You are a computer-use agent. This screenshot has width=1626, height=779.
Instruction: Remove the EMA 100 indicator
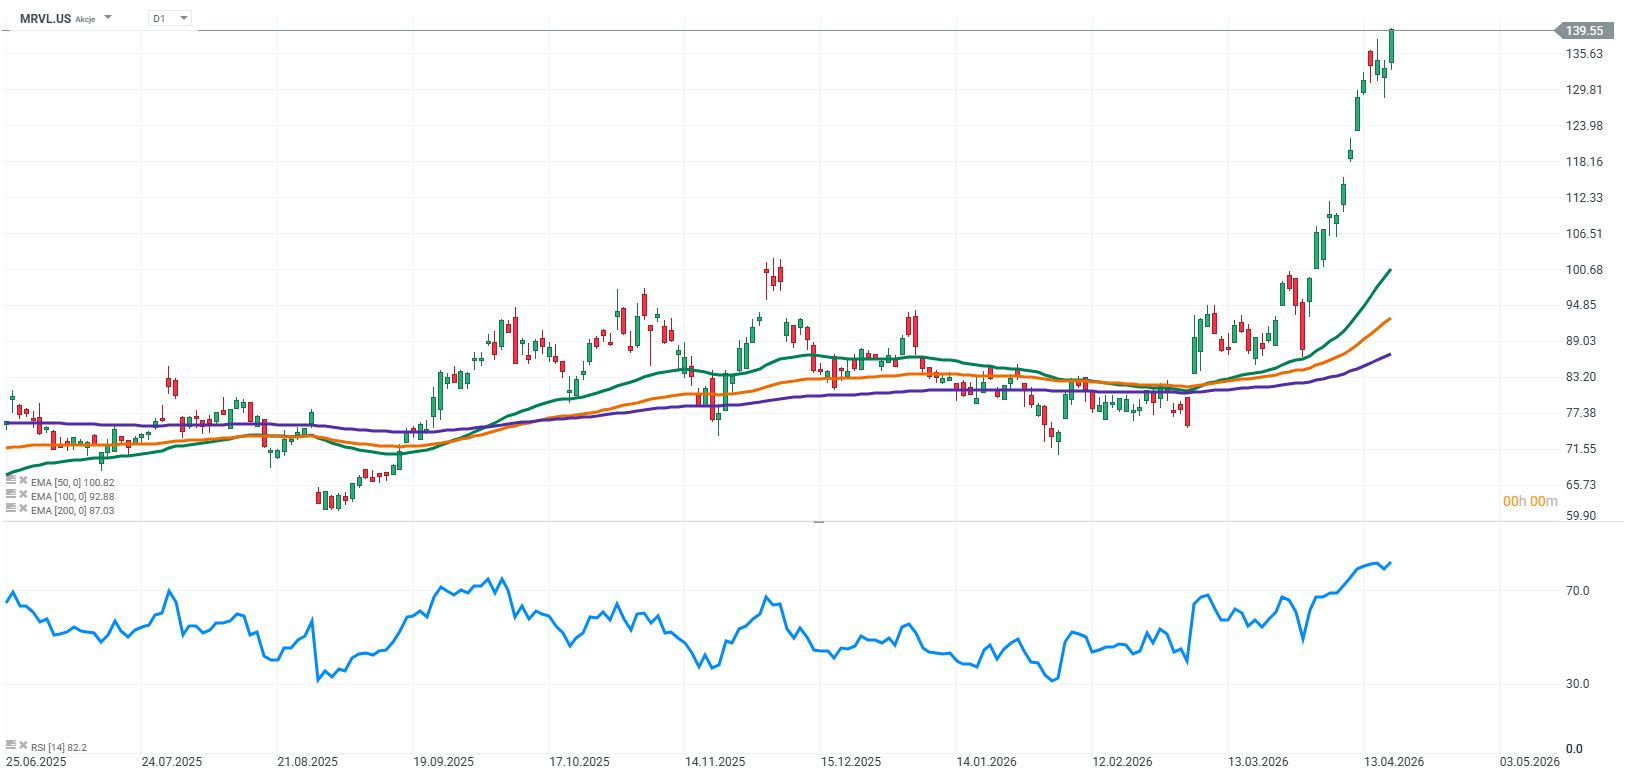click(23, 495)
